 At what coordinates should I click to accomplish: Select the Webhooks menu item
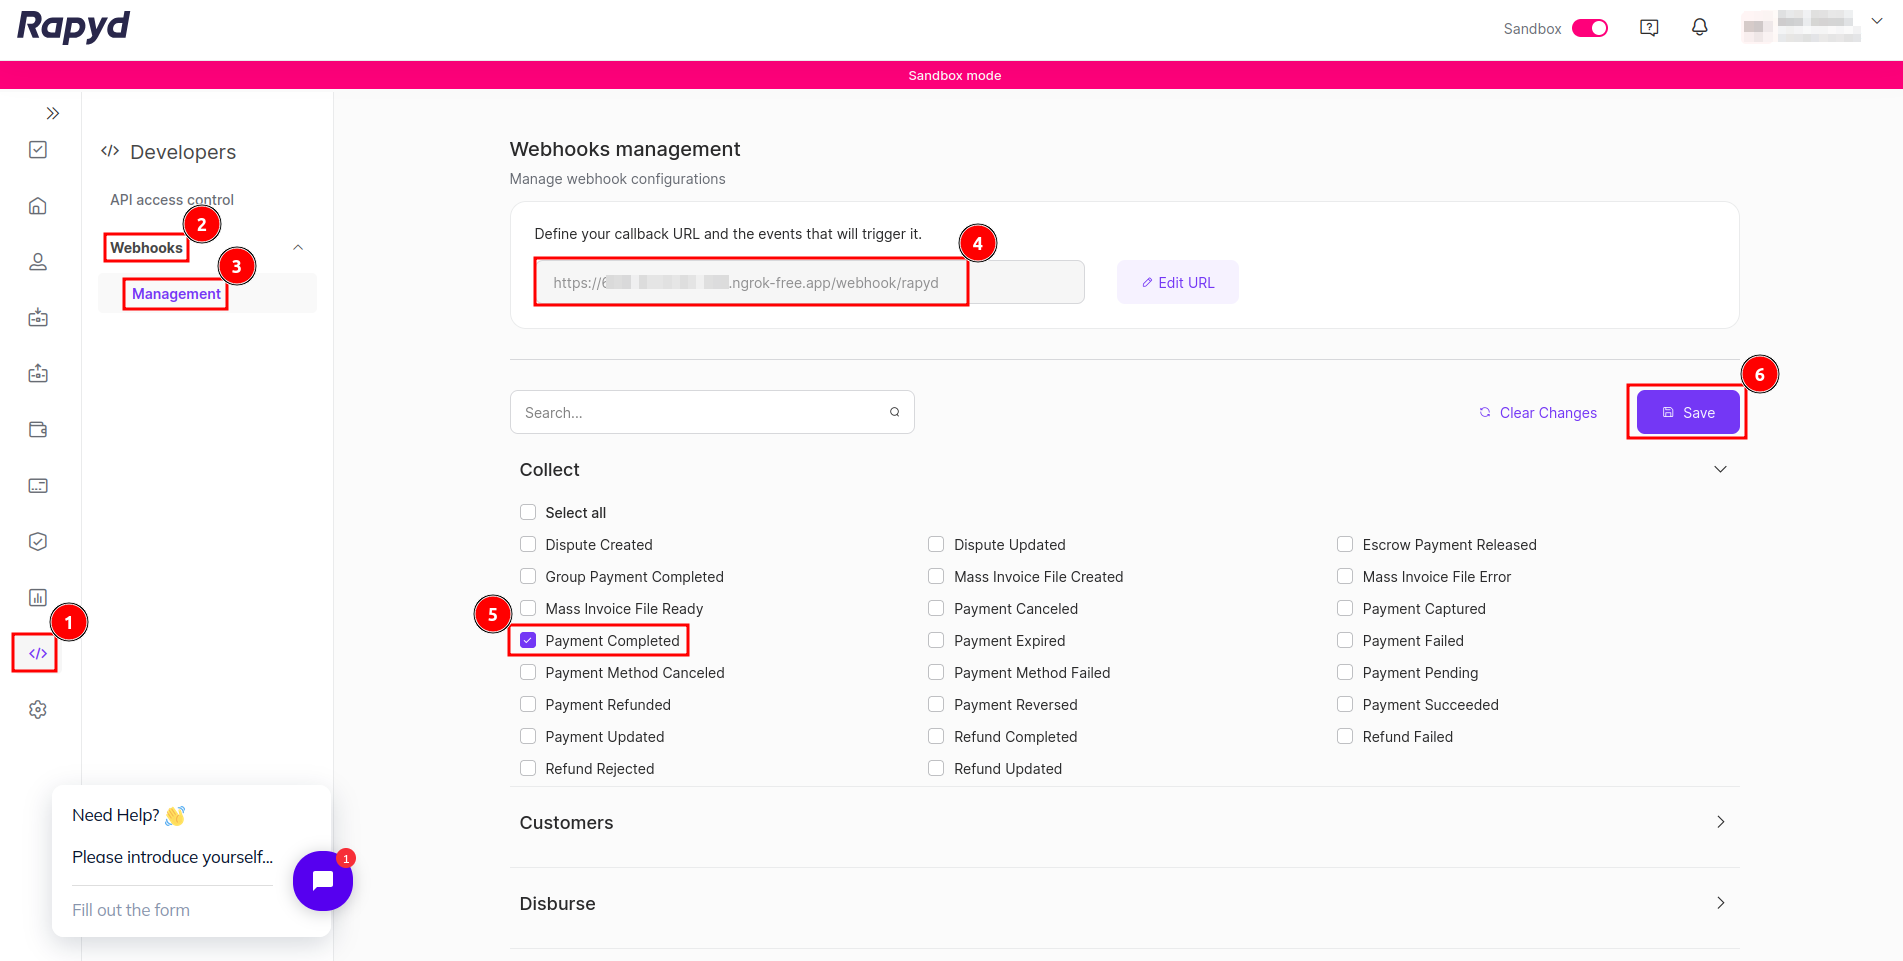tap(146, 248)
